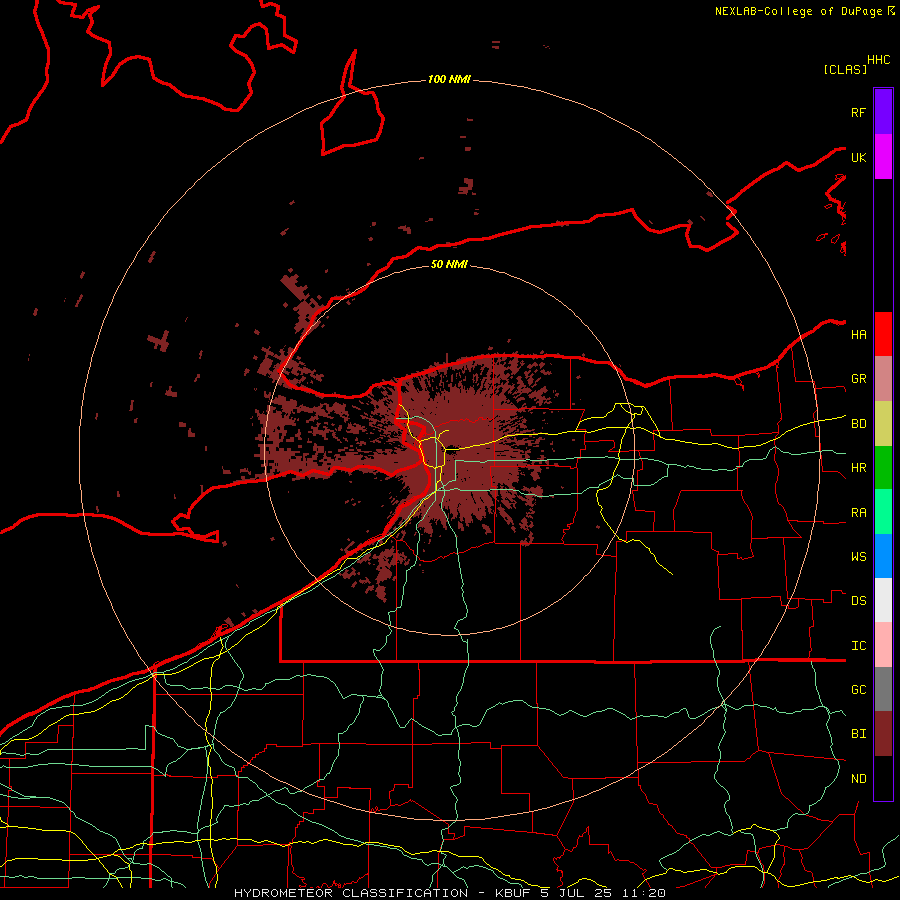Select the GR pink legend swatch
Image resolution: width=900 pixels, height=900 pixels.
coord(883,379)
